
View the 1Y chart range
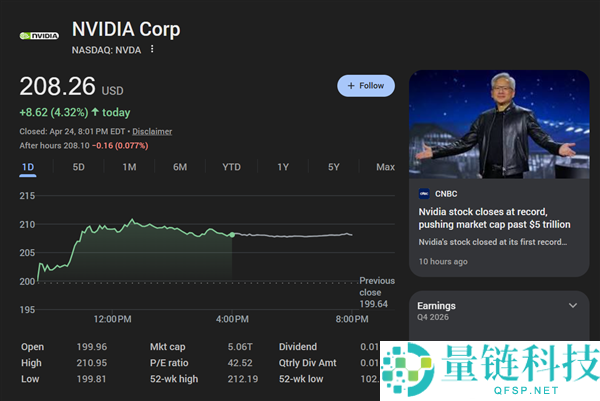tap(283, 167)
